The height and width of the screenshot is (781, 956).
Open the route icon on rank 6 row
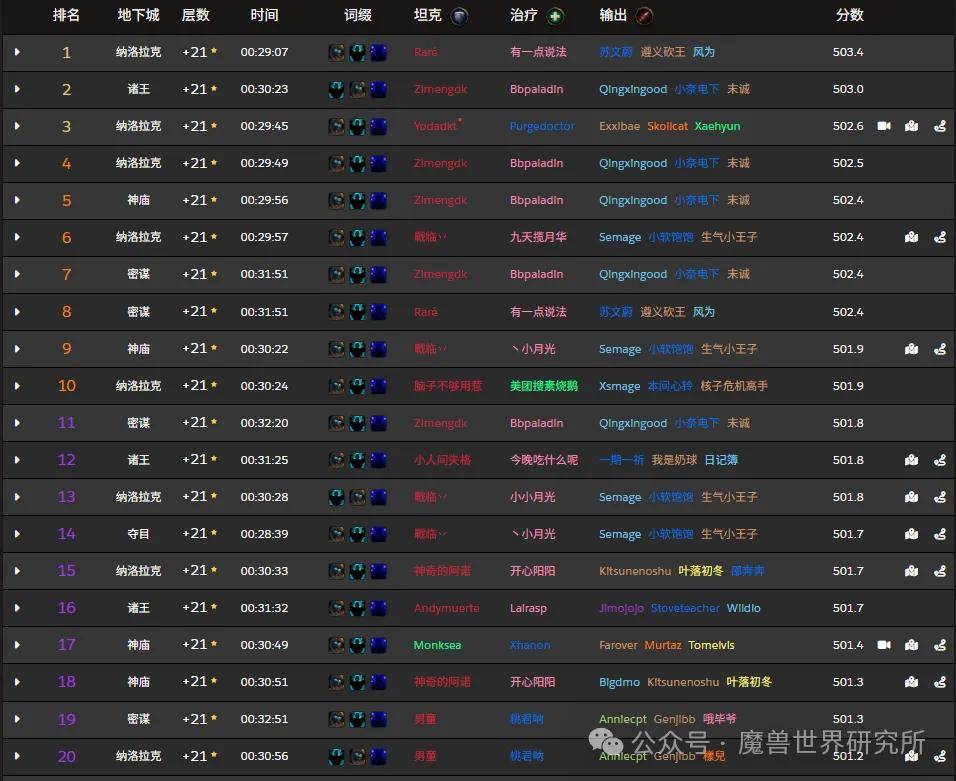click(x=940, y=237)
